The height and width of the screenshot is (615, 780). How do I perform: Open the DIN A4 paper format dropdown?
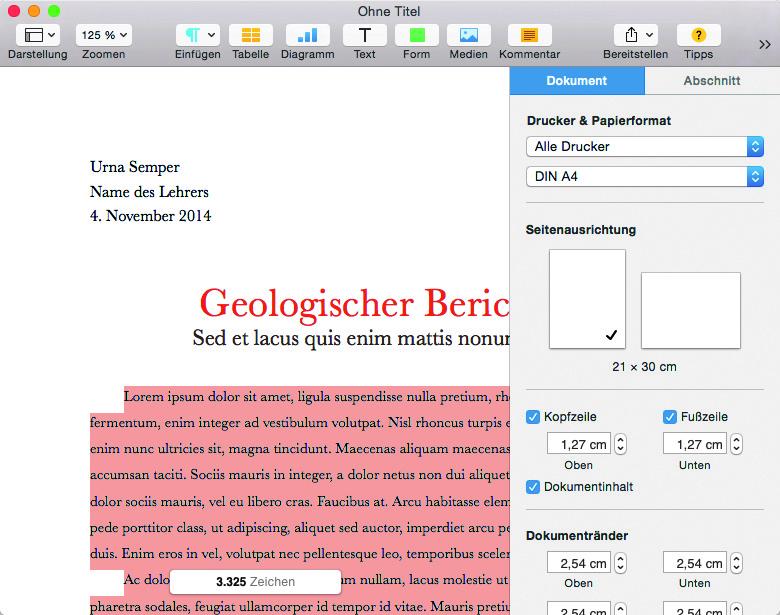point(645,176)
